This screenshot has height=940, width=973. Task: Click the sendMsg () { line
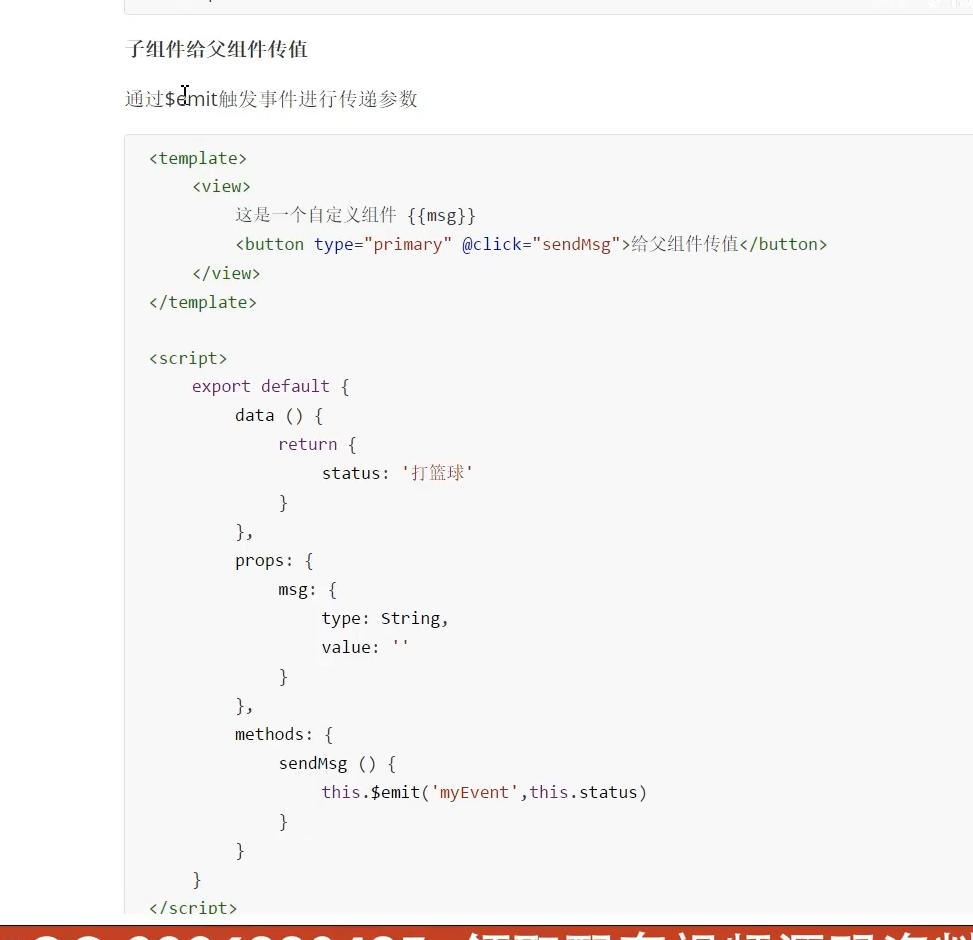pos(337,763)
